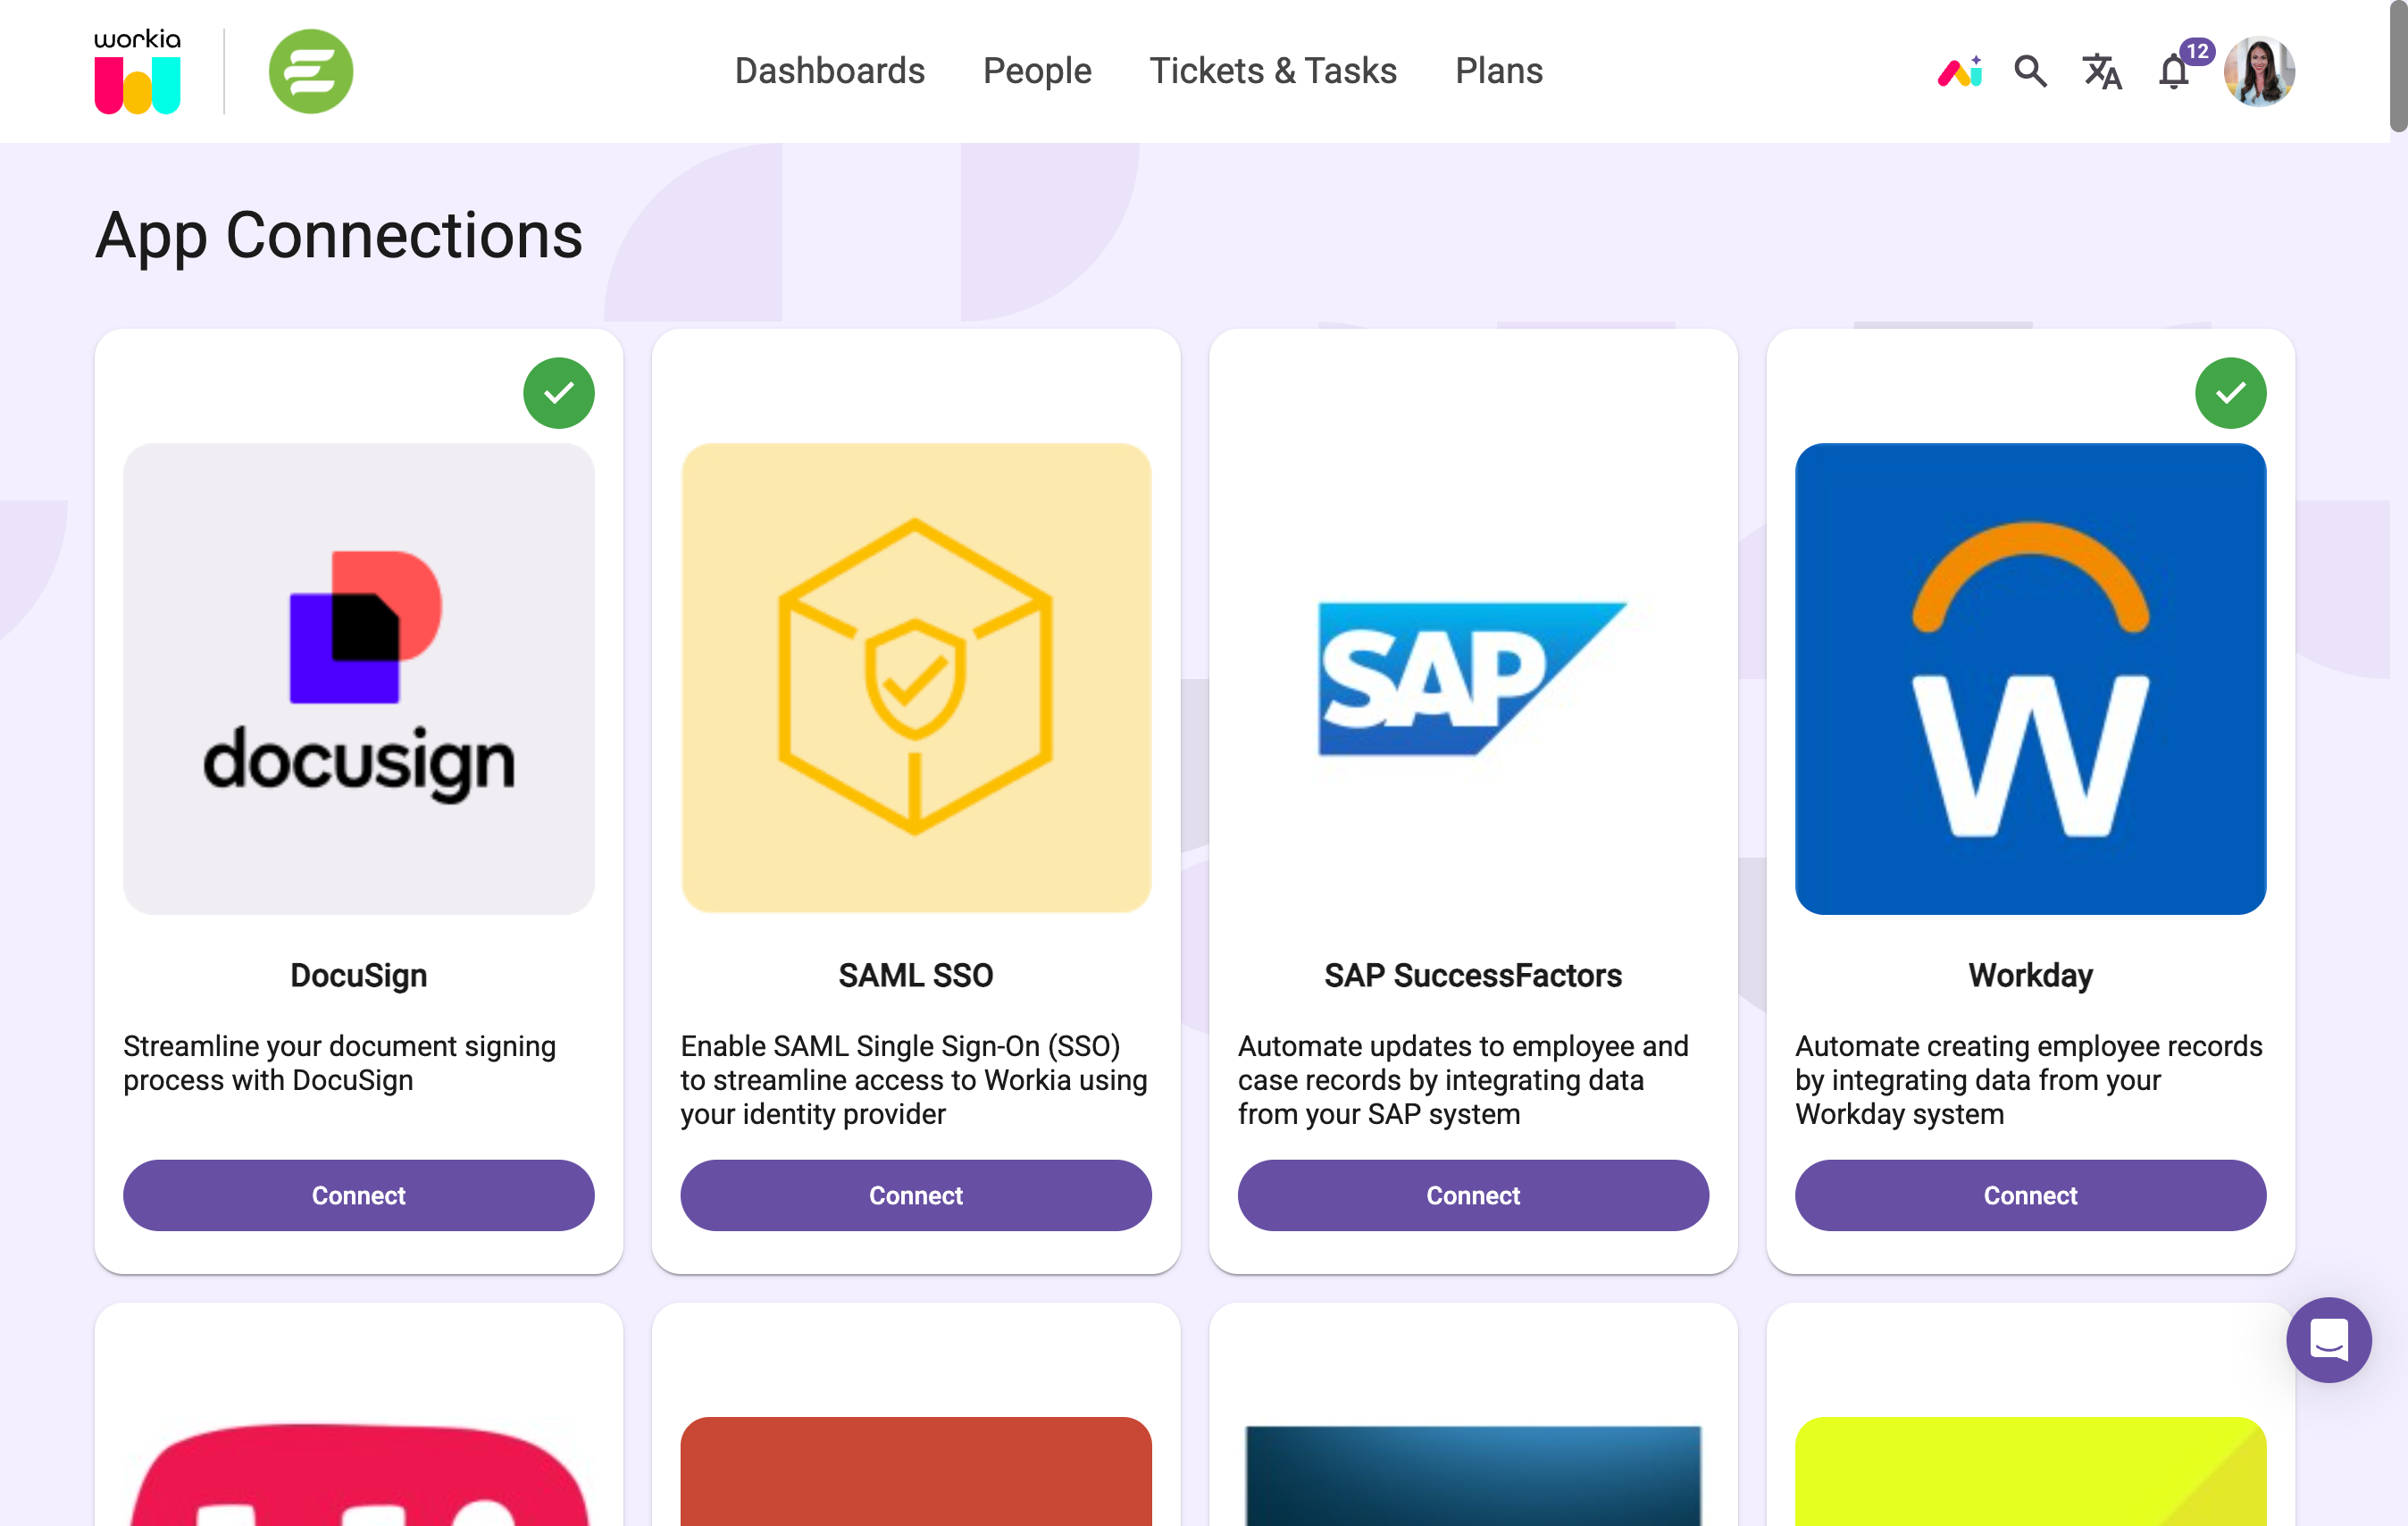
Task: Click the App Connections page heading
Action: coord(339,236)
